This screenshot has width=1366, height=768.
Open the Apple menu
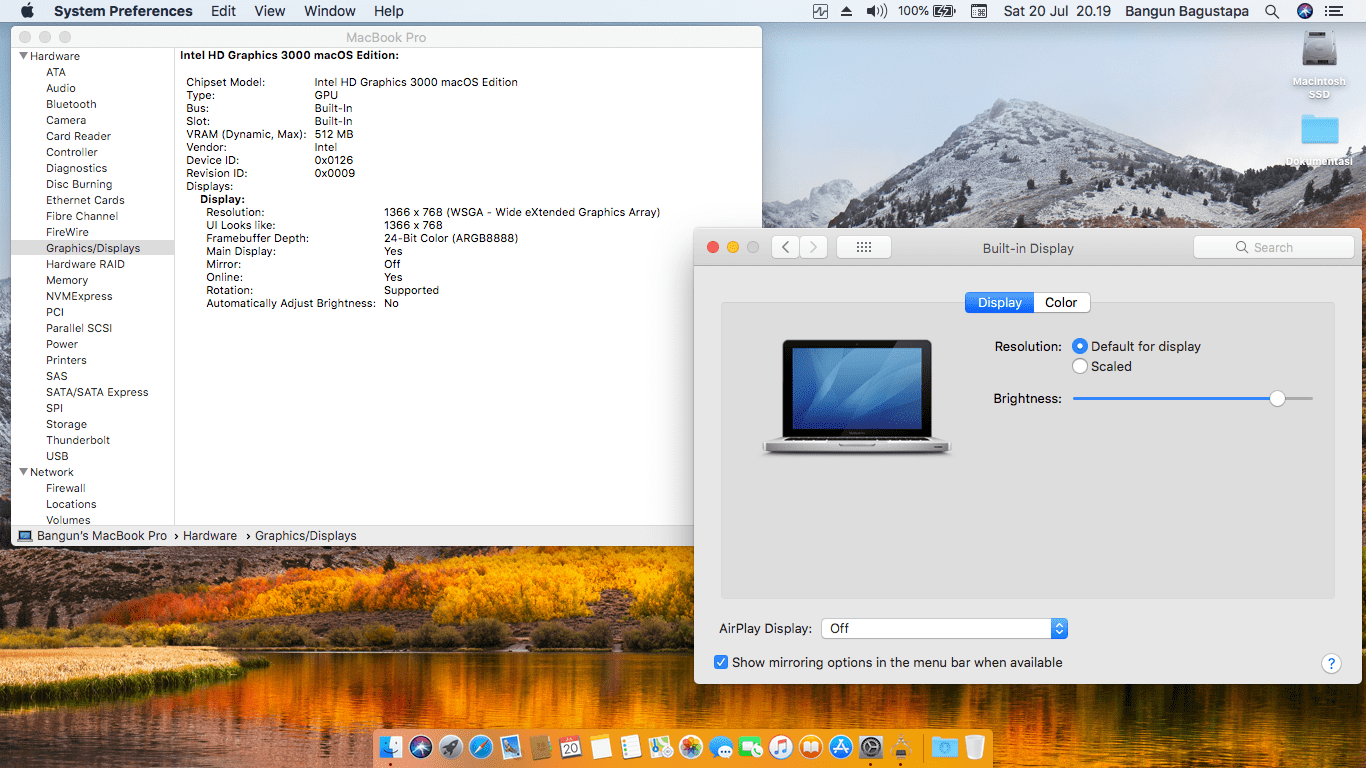[27, 11]
